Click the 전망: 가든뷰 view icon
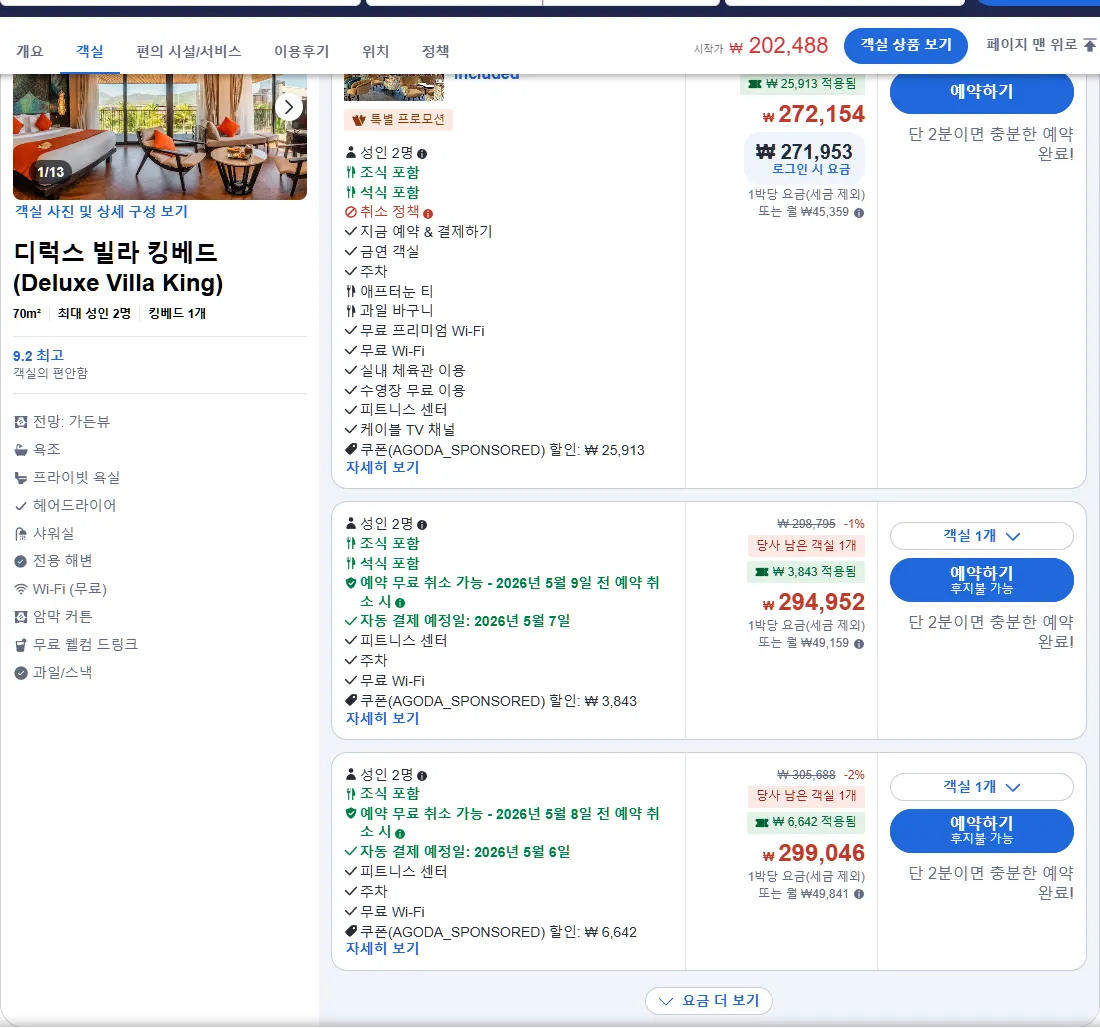Screen dimensions: 1100x1028 point(21,422)
